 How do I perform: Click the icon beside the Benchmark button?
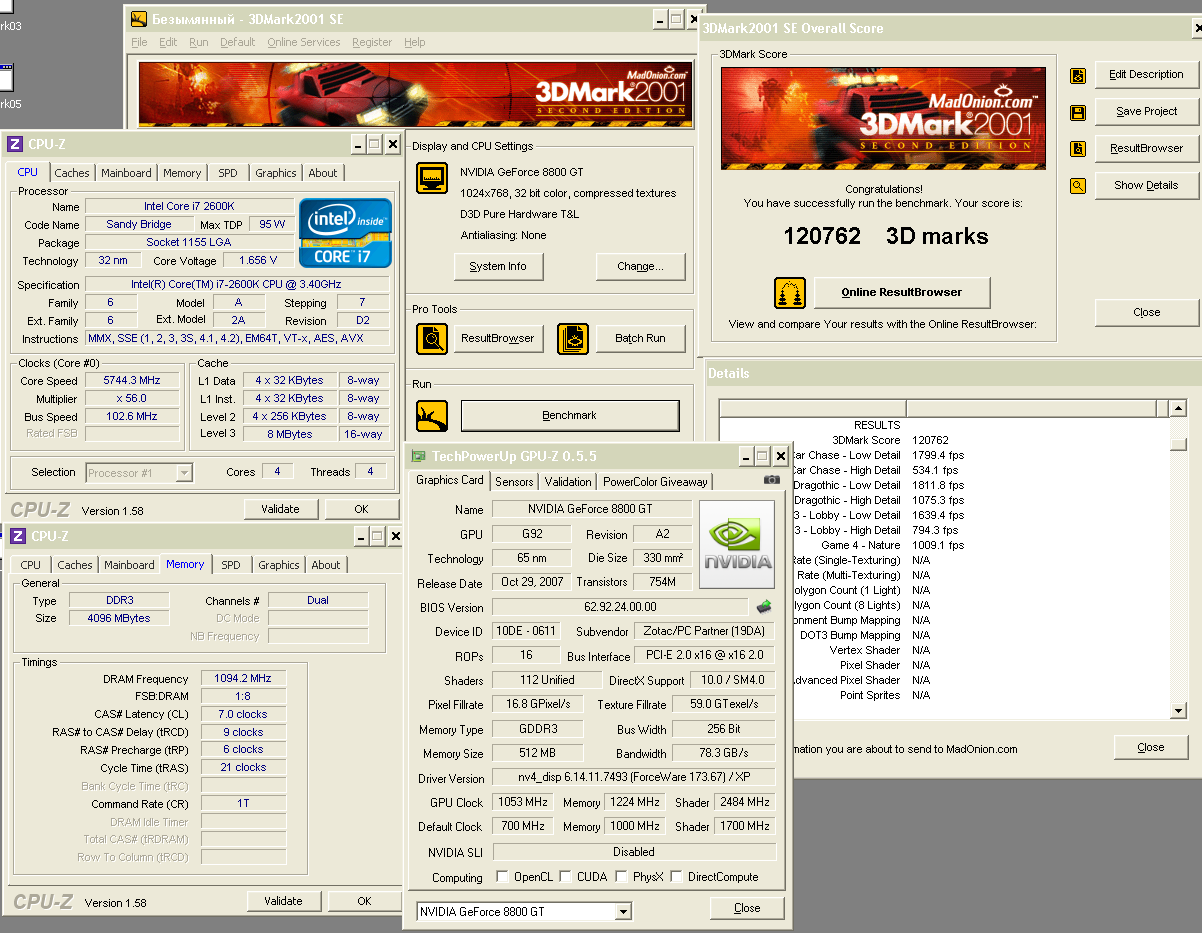[x=432, y=416]
